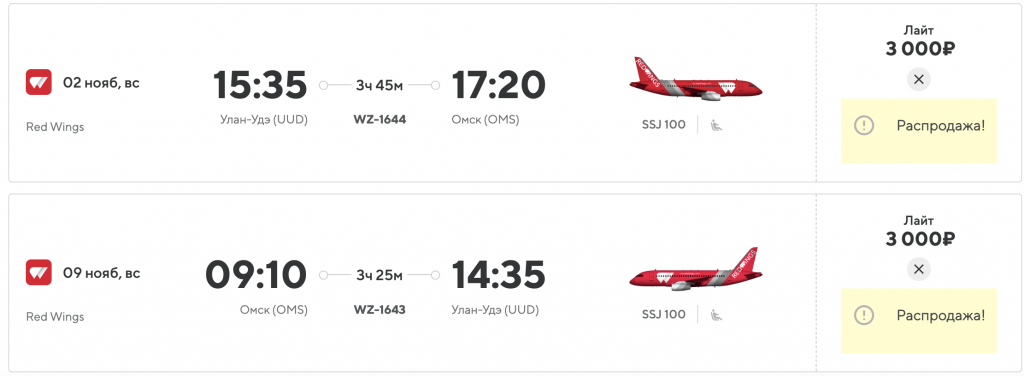Click flight number WZ-1643
The image size is (1024, 376).
[379, 309]
